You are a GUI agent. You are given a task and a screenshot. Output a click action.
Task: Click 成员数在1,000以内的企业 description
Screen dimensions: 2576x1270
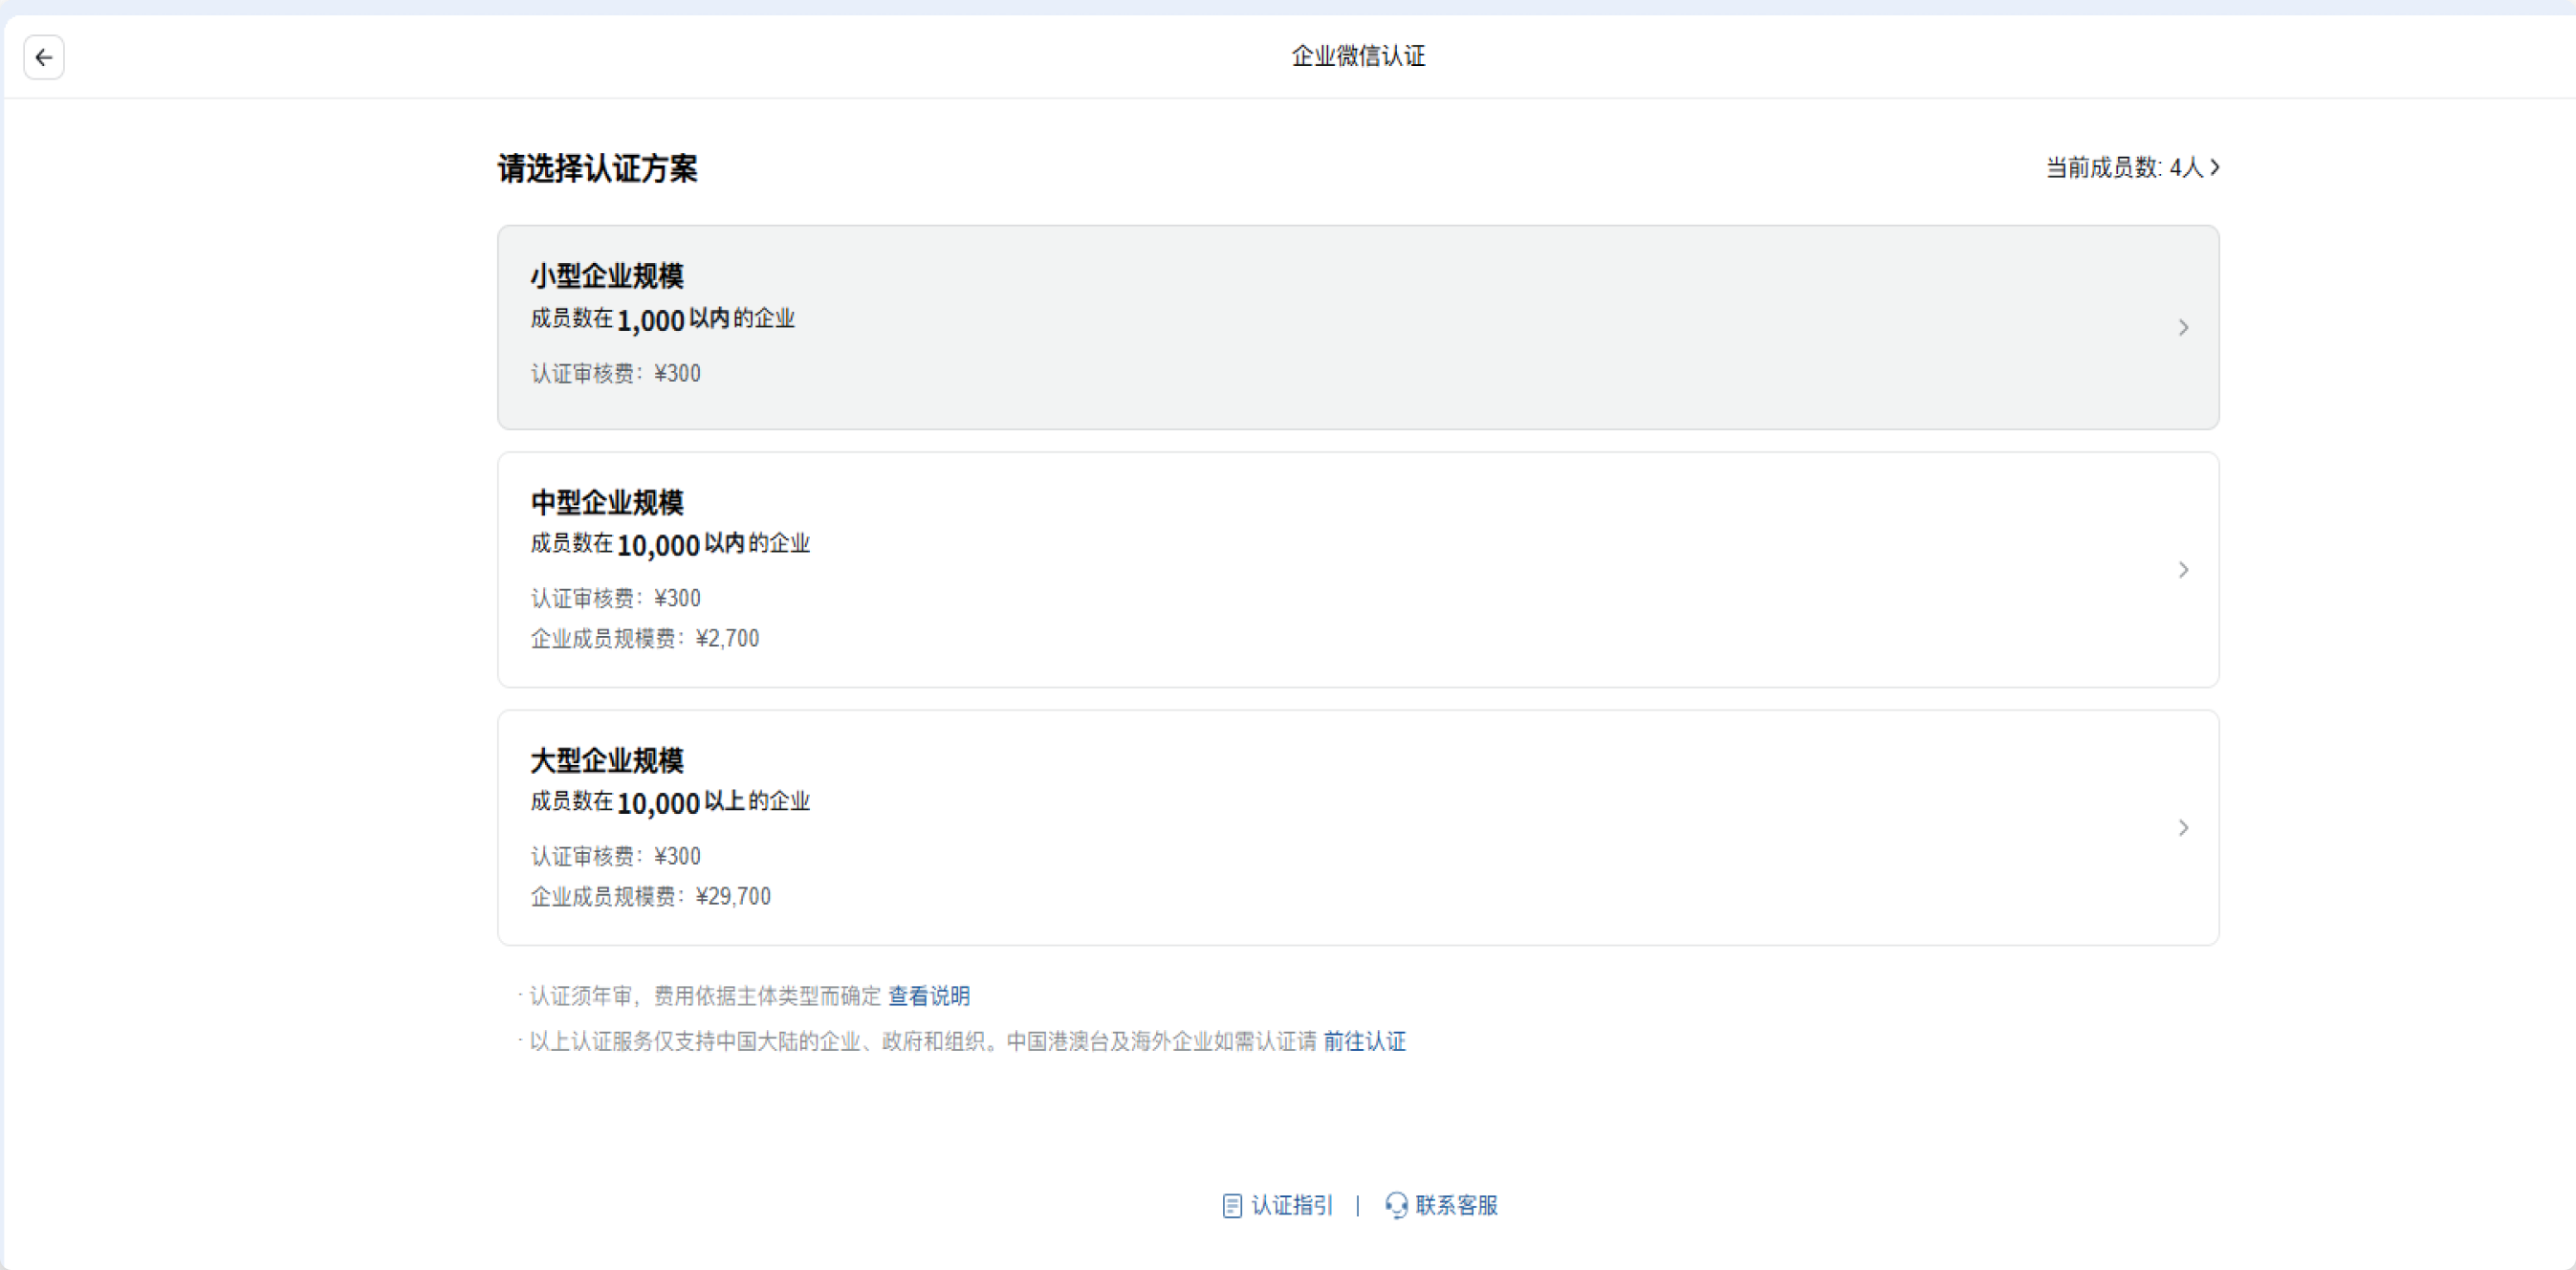pyautogui.click(x=662, y=320)
